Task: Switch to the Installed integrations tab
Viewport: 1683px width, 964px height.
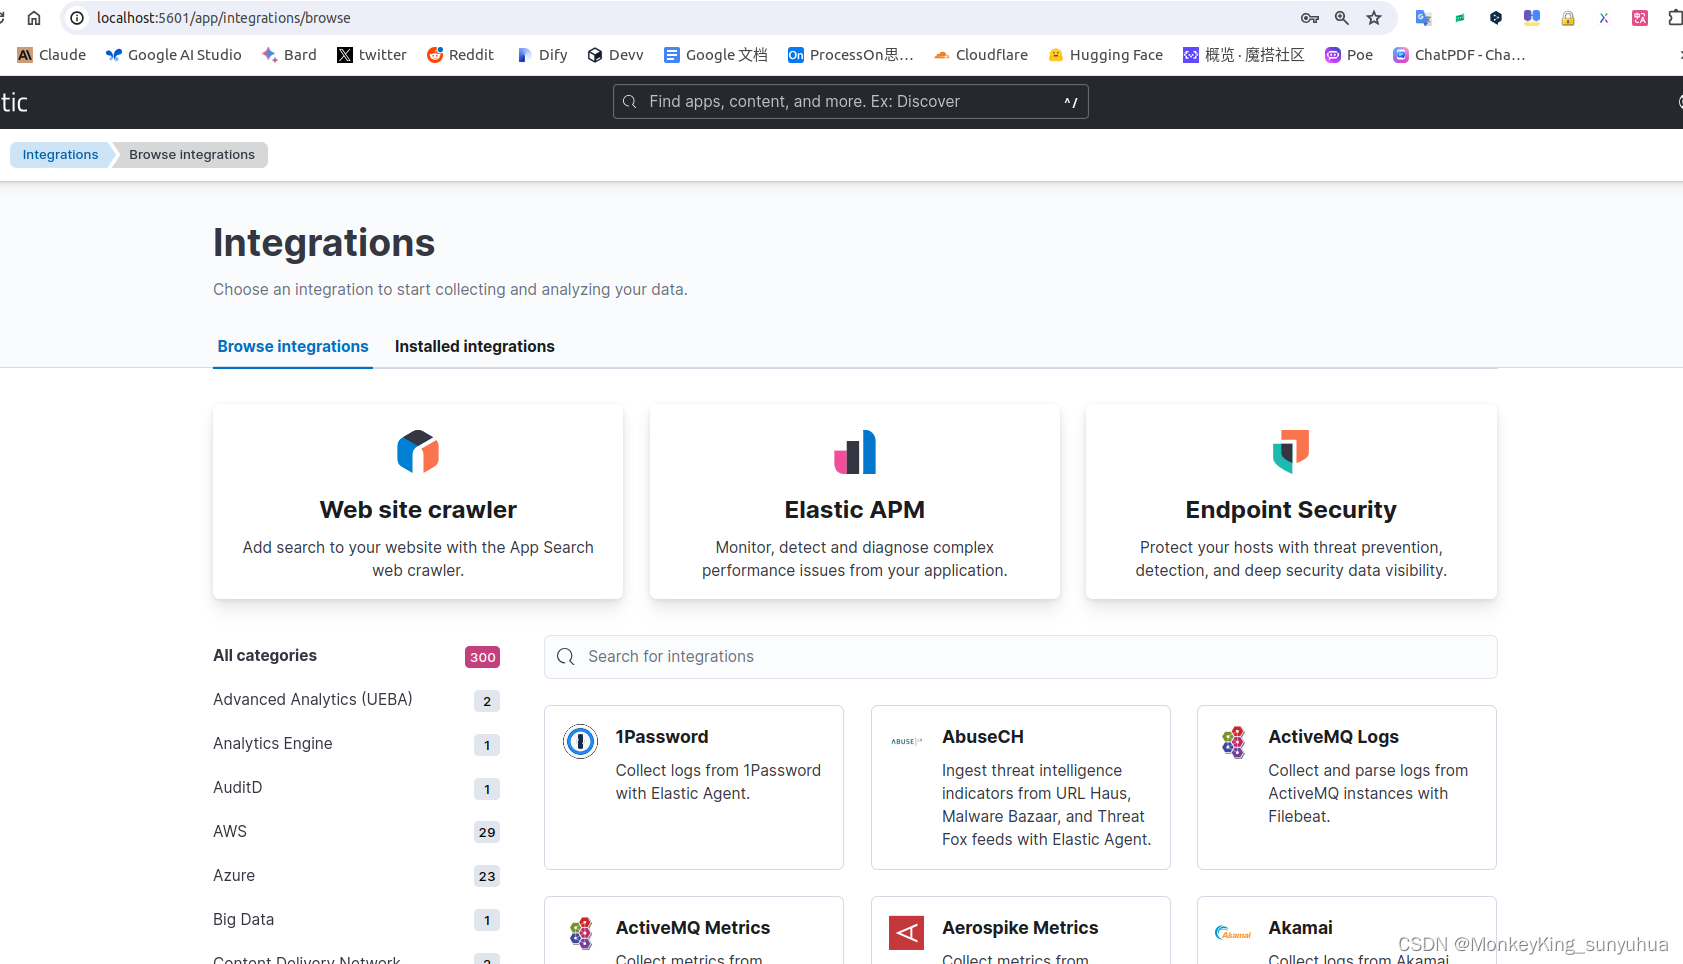Action: coord(474,346)
